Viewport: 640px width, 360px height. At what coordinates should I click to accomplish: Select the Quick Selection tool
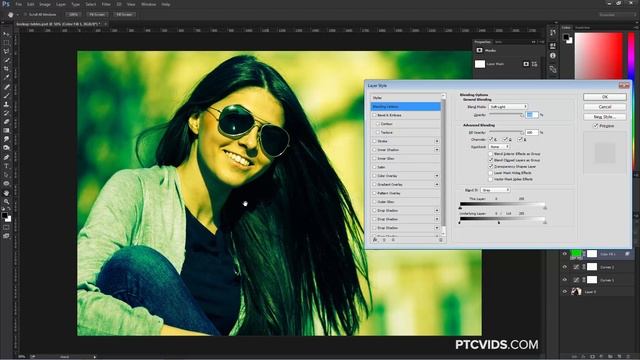click(x=6, y=60)
